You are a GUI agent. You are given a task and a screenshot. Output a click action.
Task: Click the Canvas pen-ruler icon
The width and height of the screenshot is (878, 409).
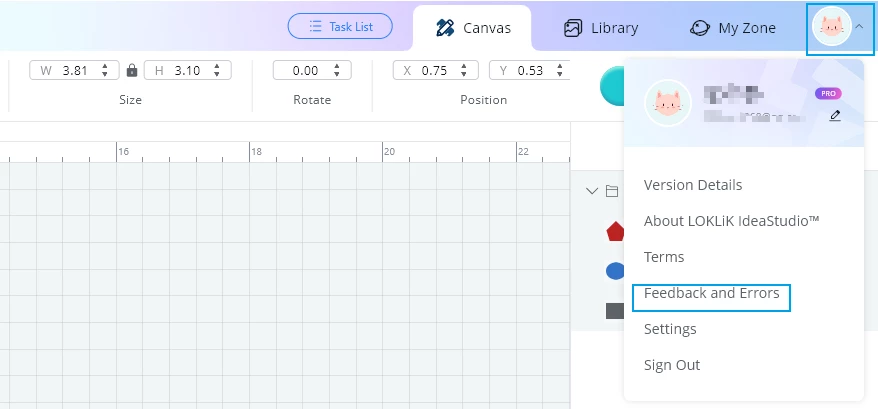click(x=445, y=28)
